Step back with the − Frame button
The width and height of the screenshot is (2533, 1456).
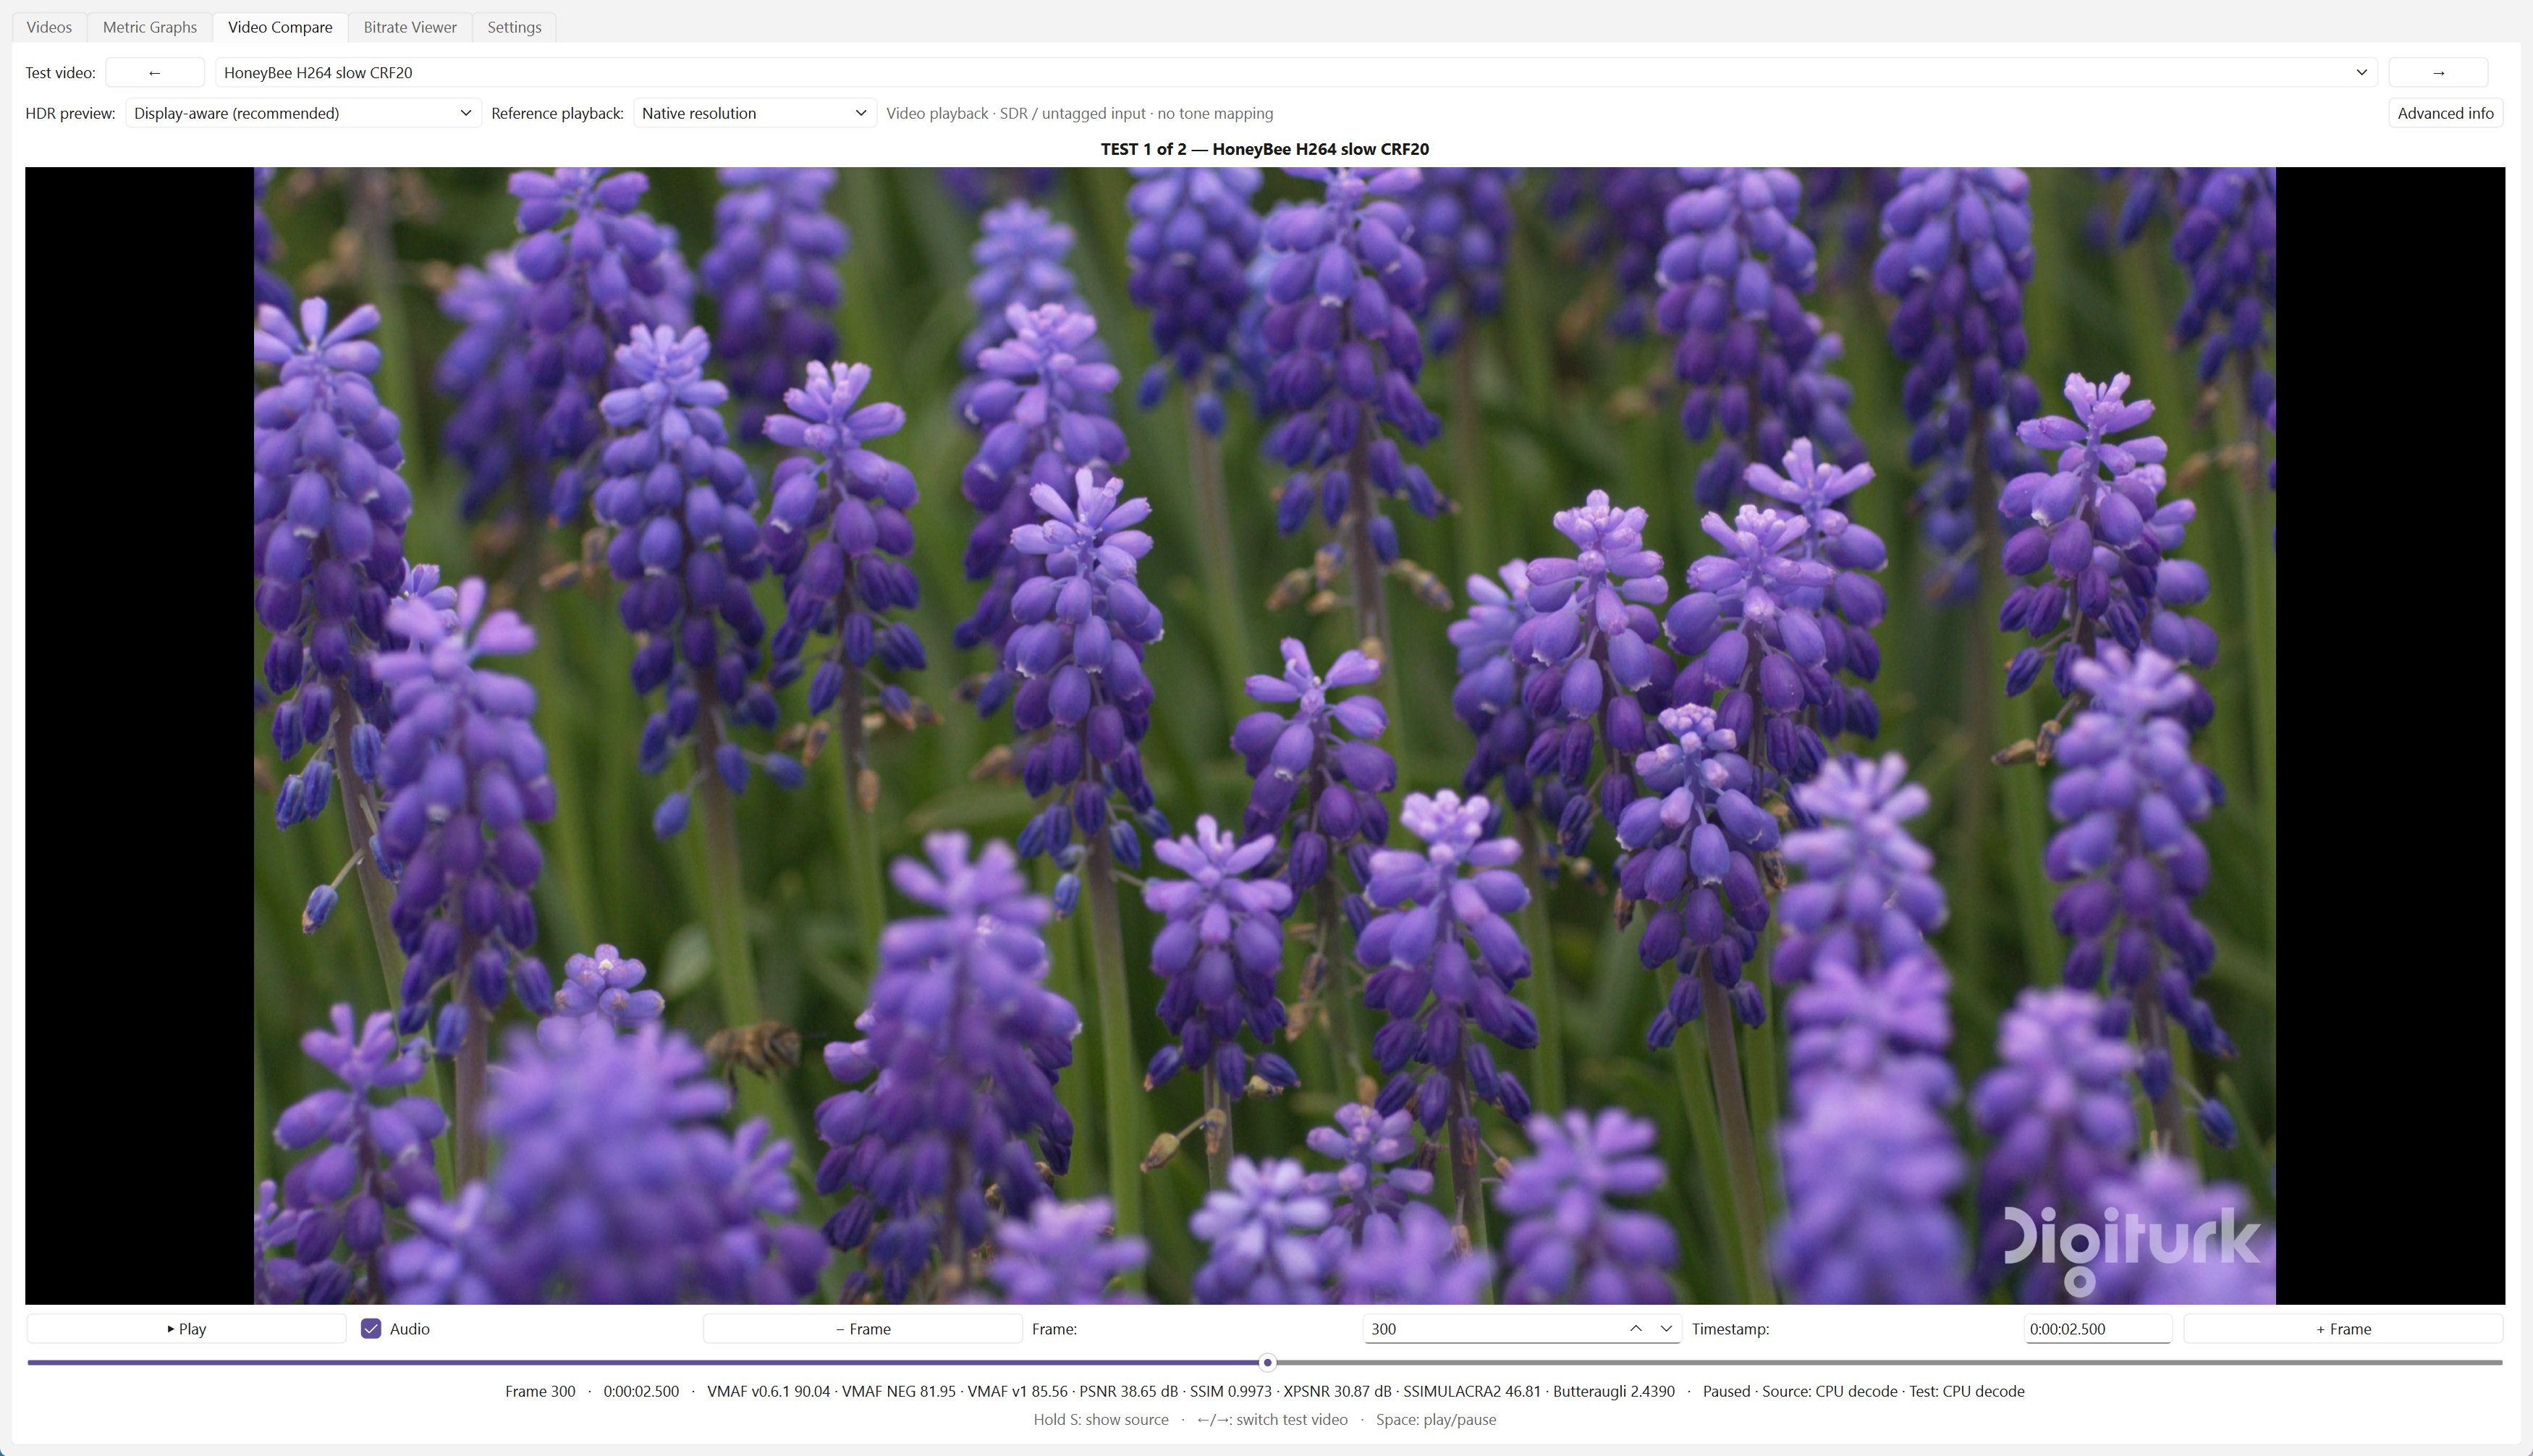(862, 1329)
